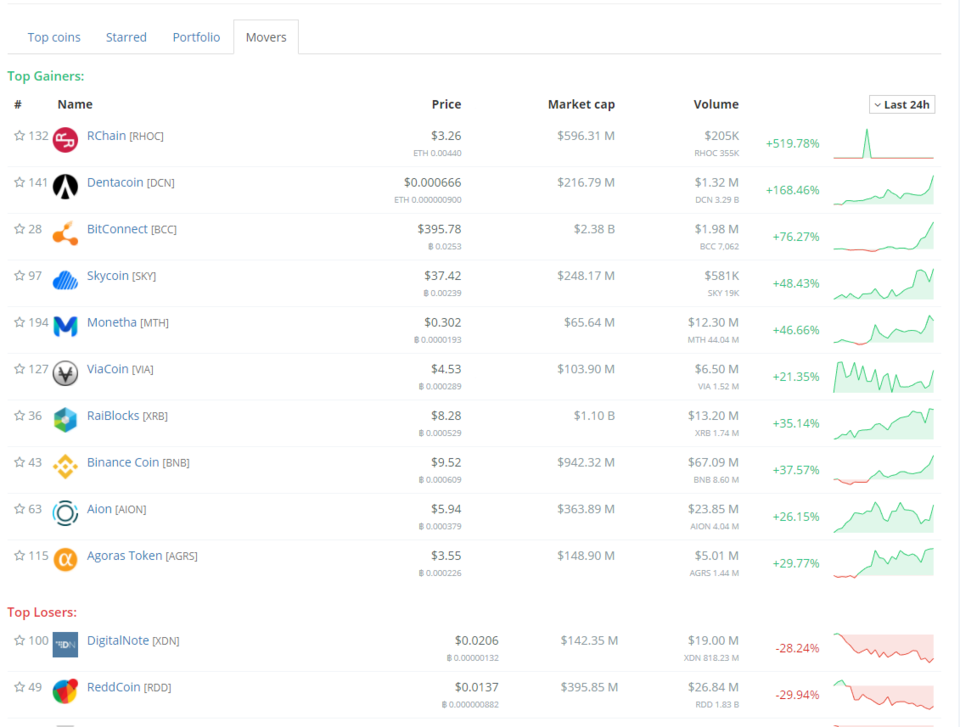
Task: Click the Aion ring logo
Action: [x=65, y=513]
